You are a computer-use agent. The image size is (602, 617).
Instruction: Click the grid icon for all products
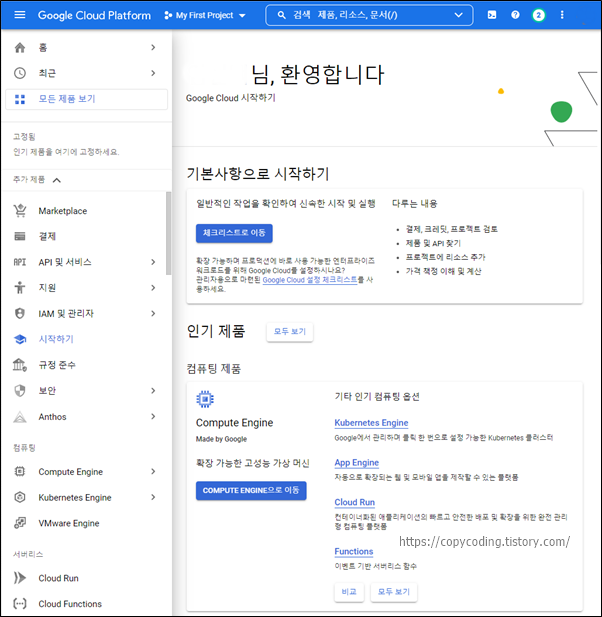pyautogui.click(x=20, y=99)
